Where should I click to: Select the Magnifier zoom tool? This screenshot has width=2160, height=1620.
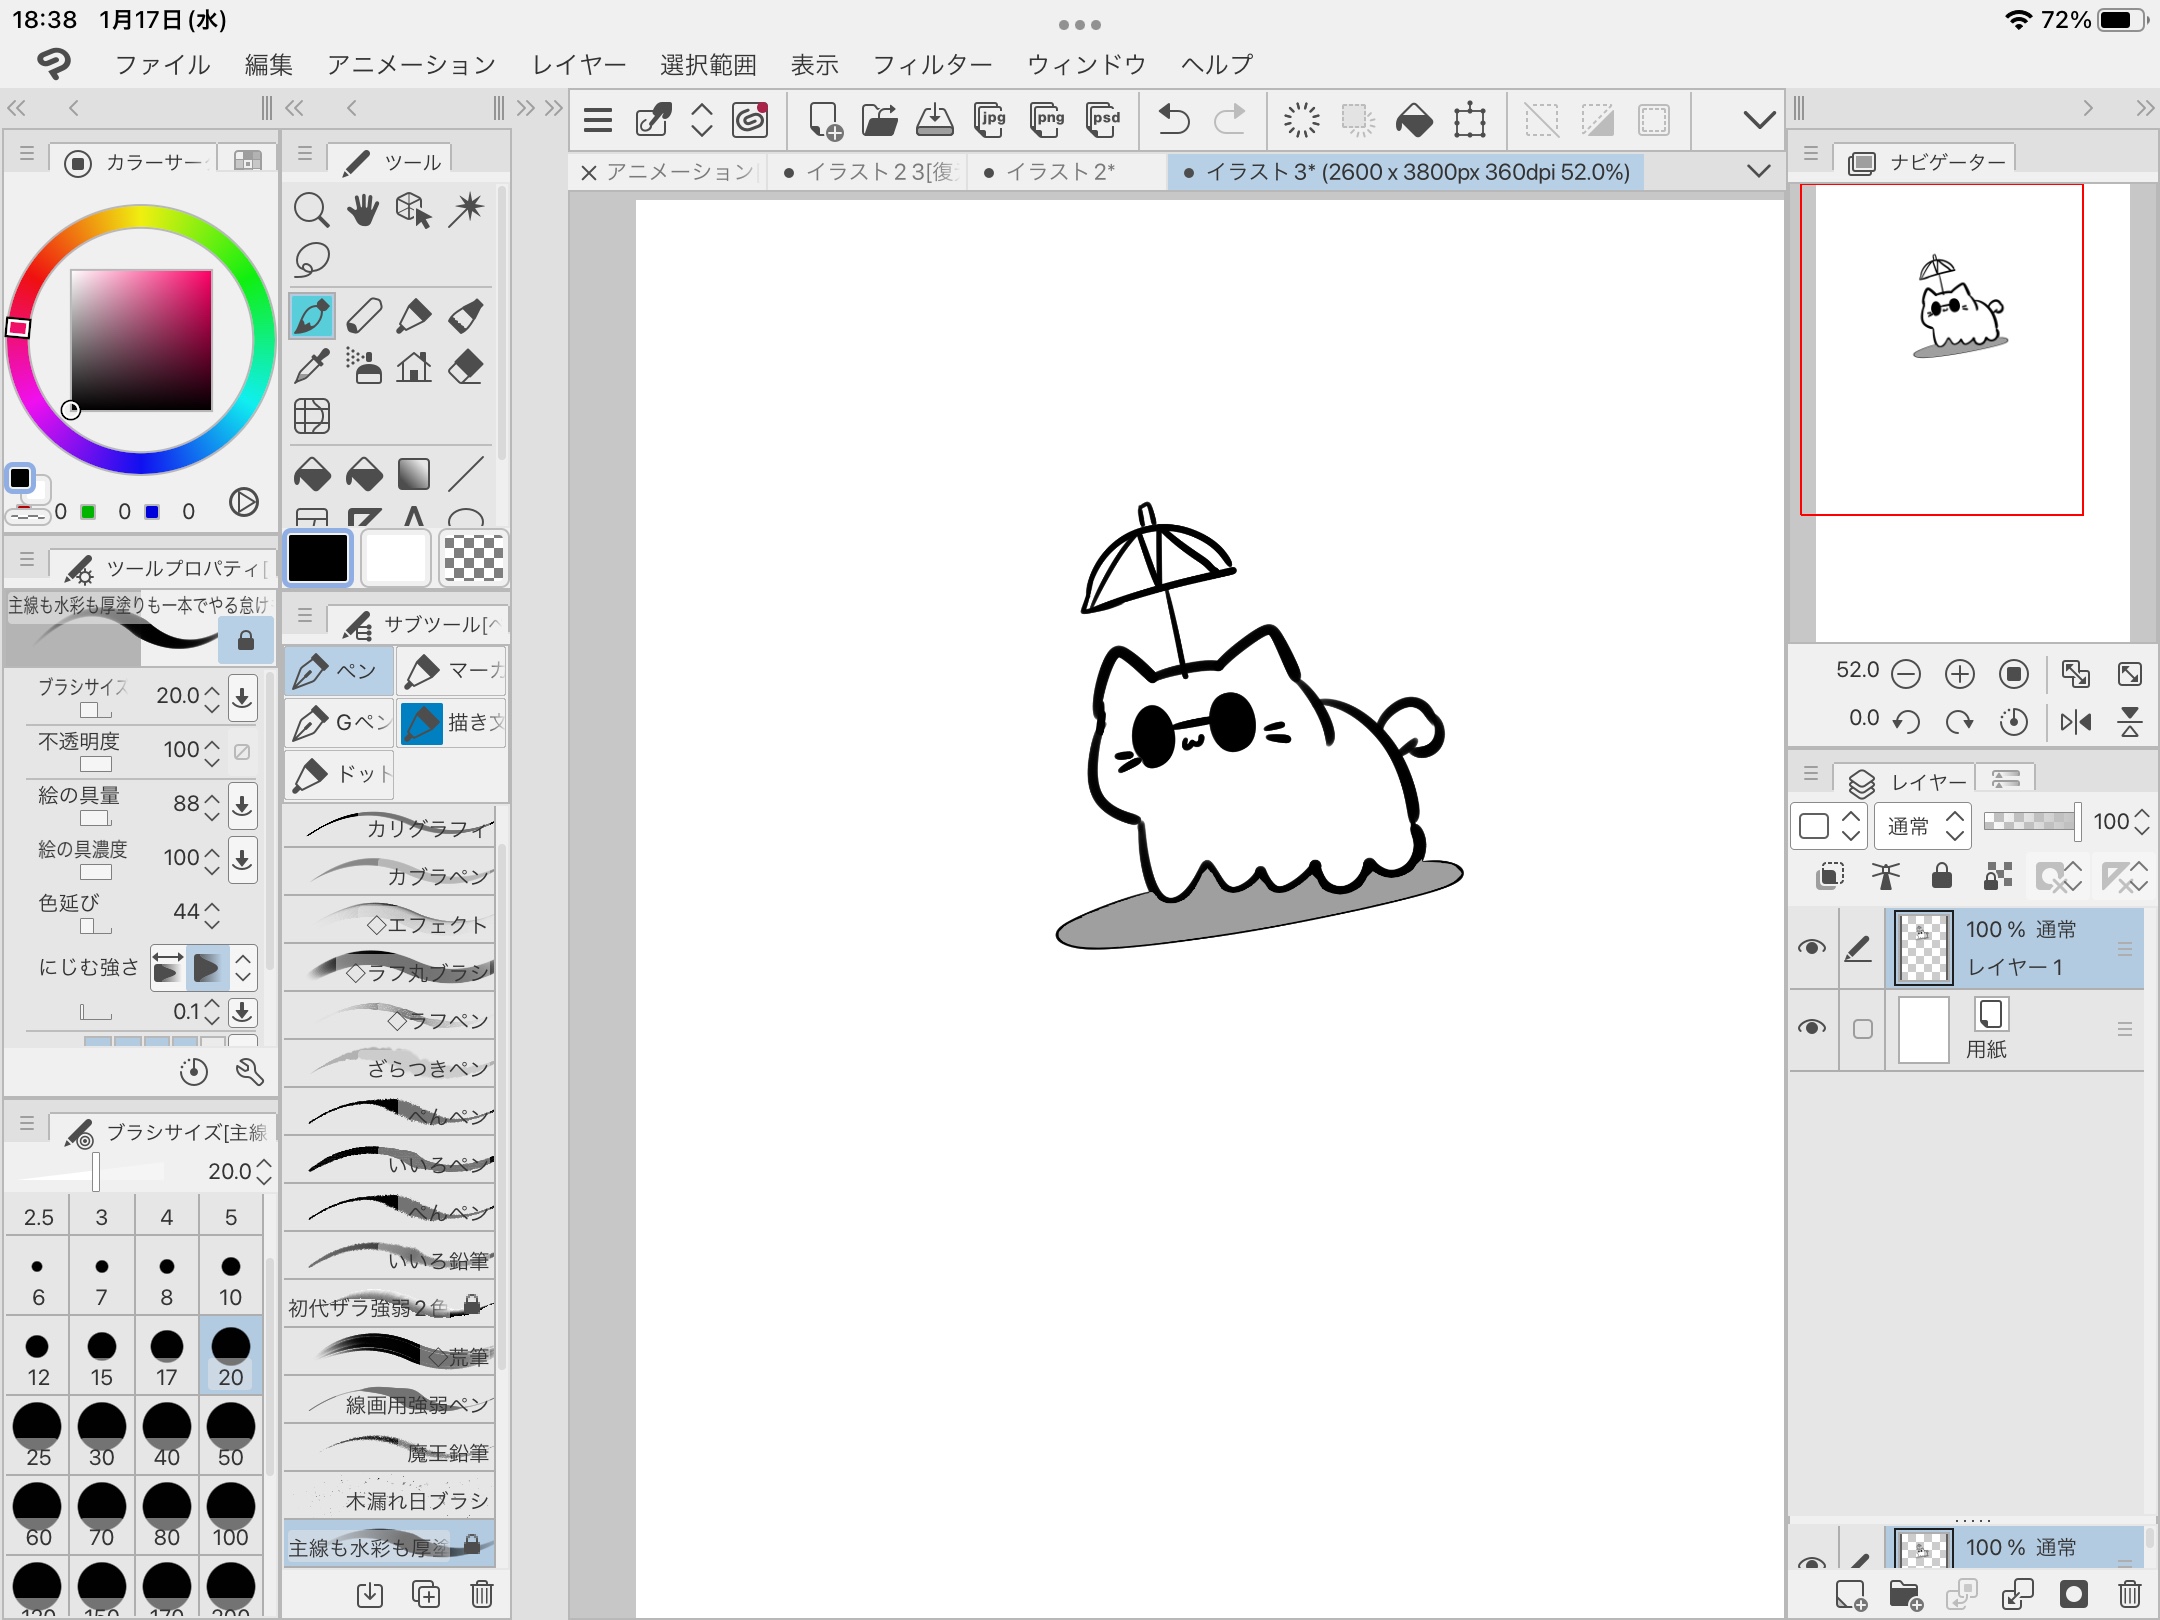[311, 210]
